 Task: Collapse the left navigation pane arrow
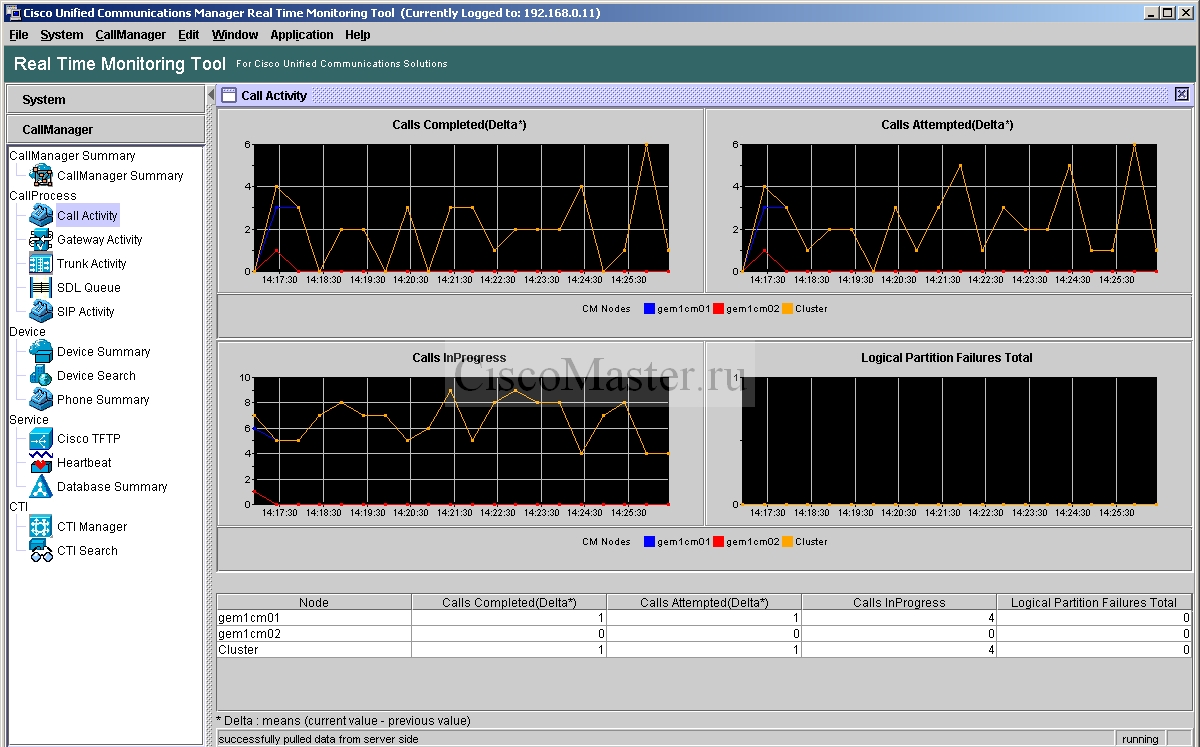coord(211,94)
